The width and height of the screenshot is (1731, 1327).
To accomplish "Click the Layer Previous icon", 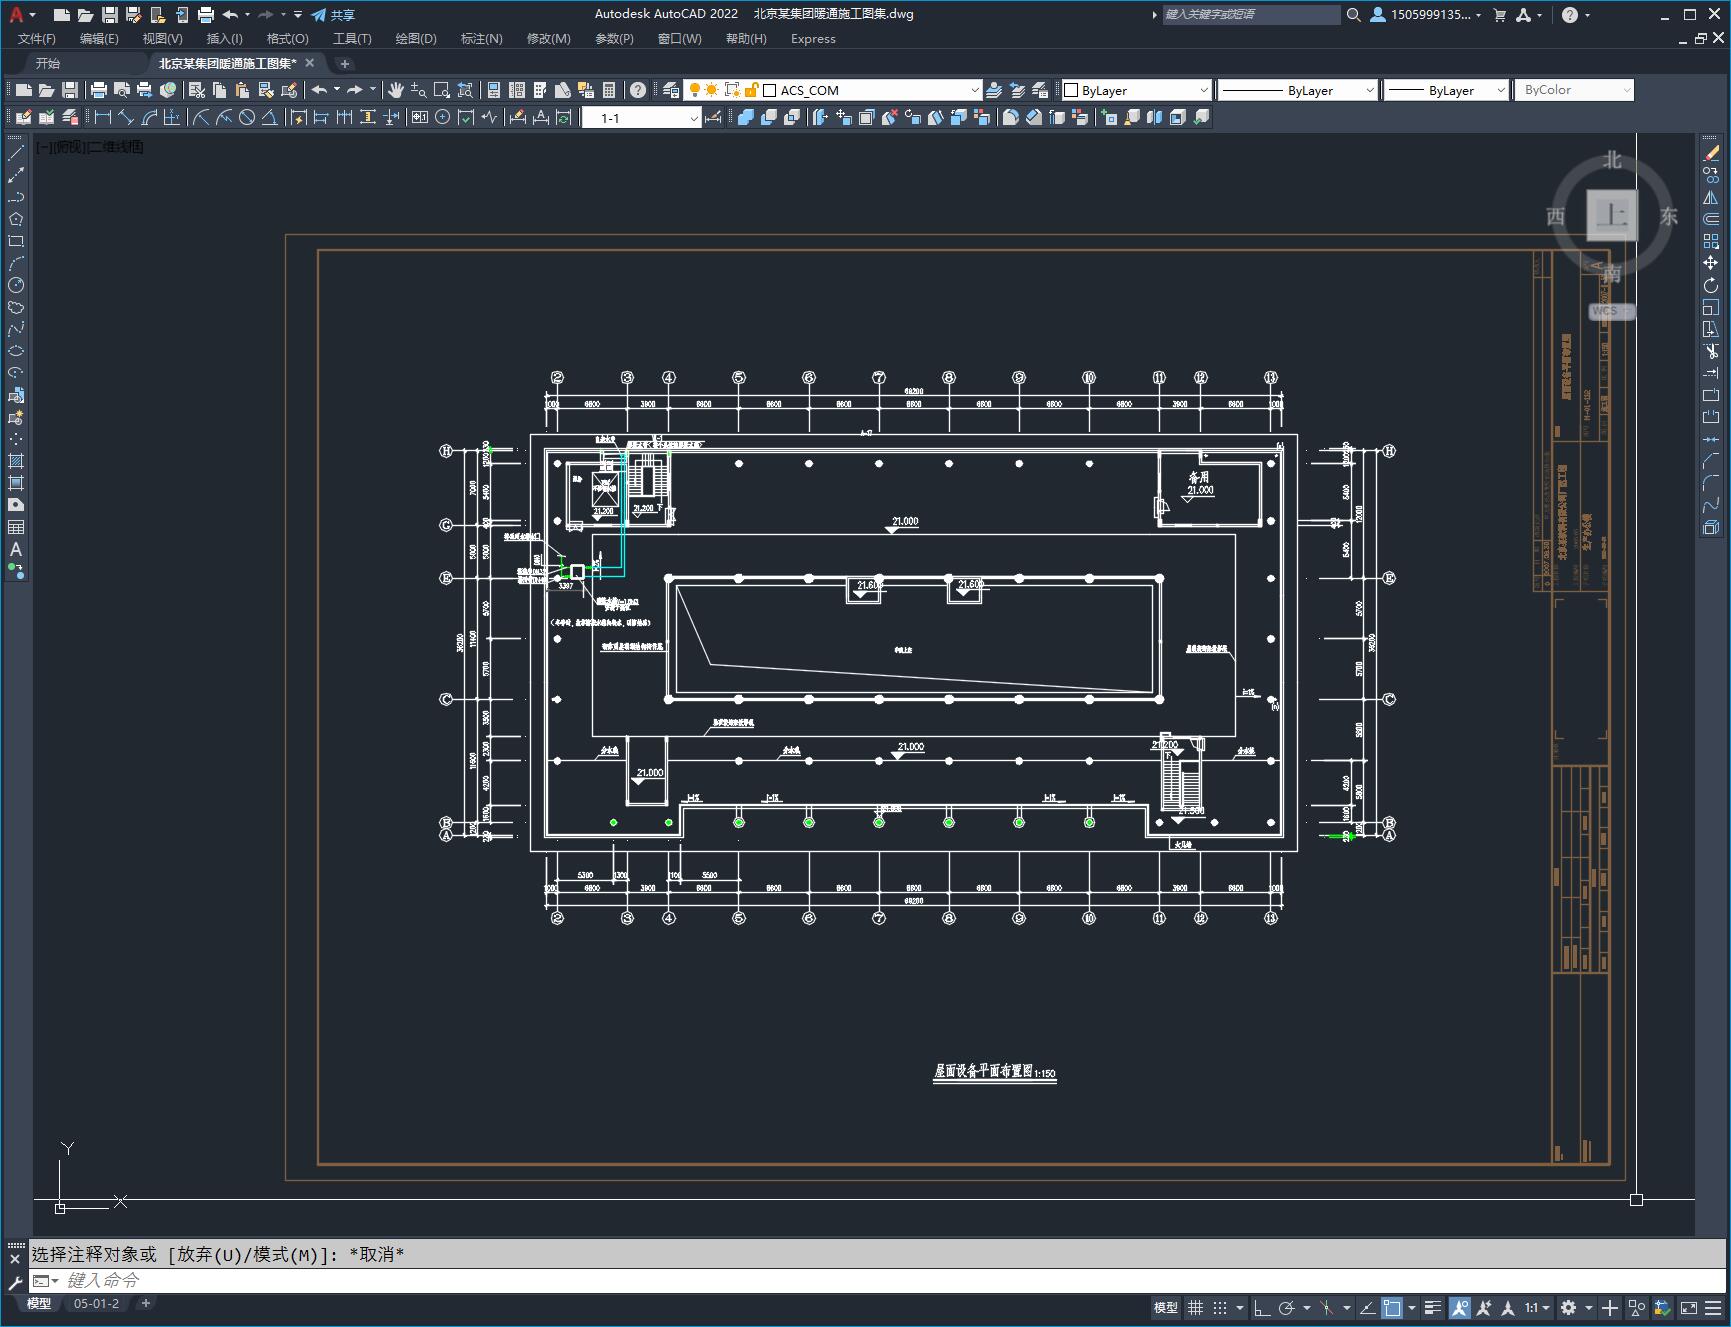I will pos(1017,90).
